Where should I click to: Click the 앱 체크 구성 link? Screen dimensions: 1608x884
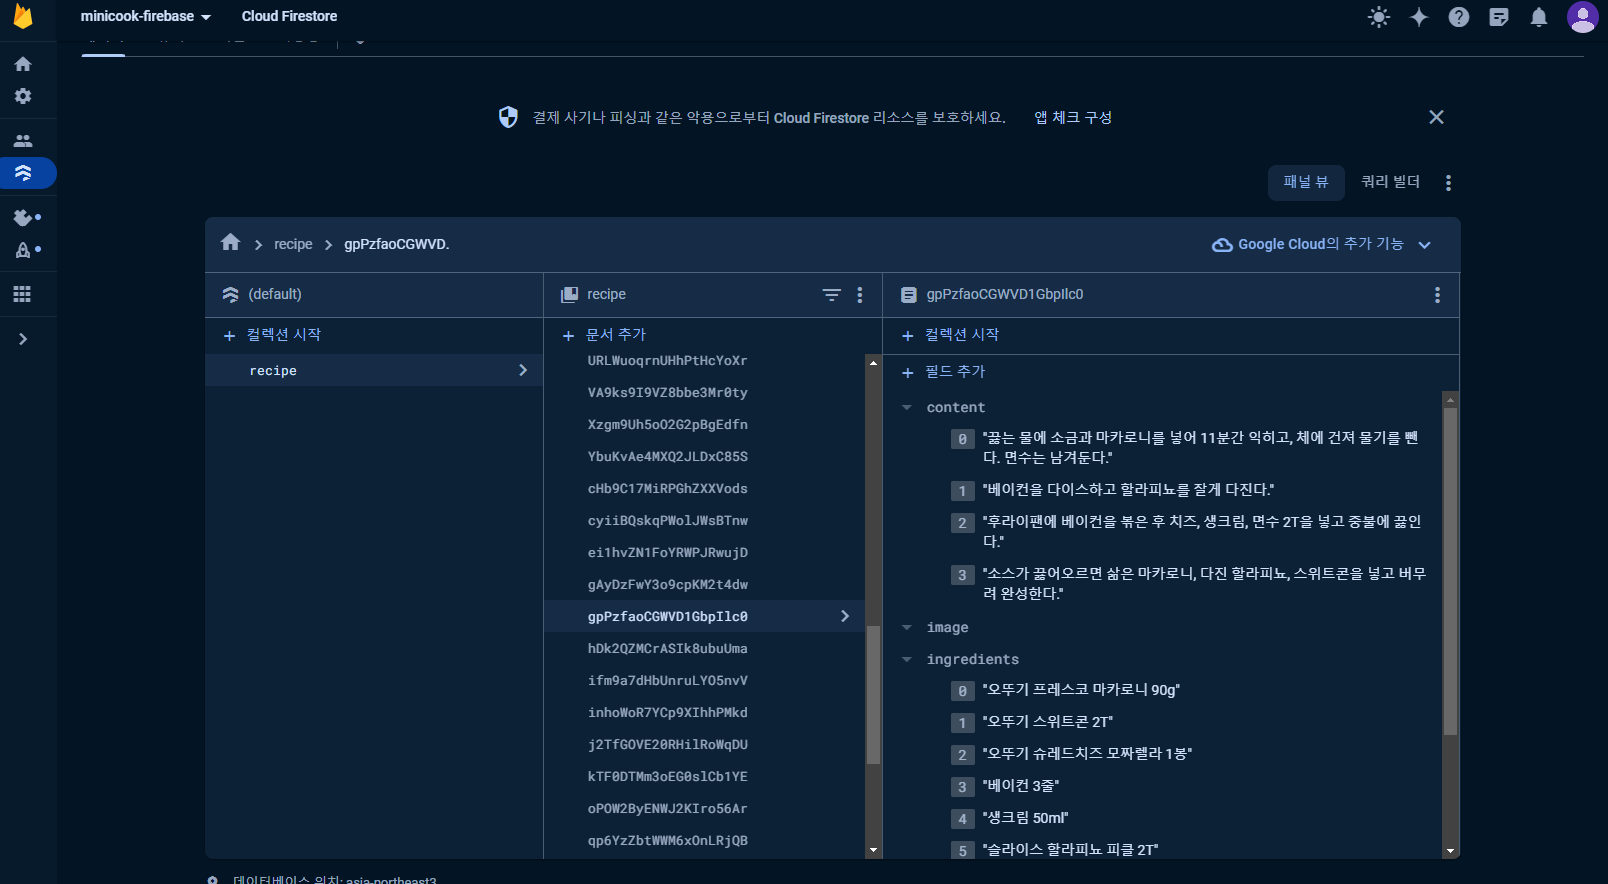tap(1073, 117)
